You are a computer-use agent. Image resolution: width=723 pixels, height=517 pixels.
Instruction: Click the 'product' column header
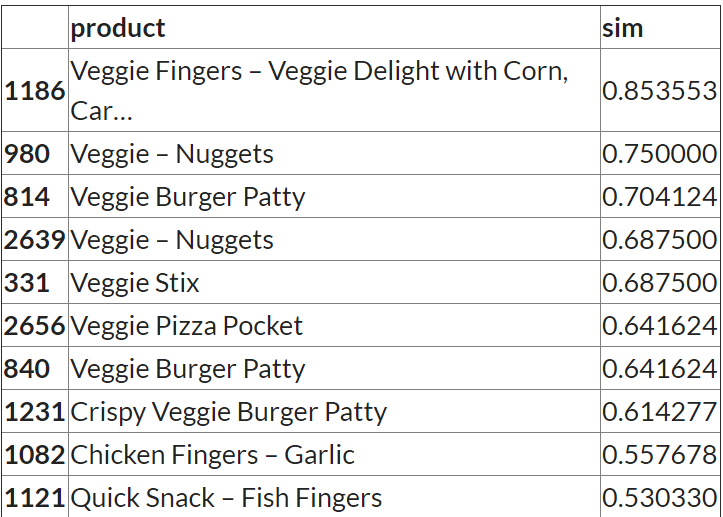tap(118, 28)
